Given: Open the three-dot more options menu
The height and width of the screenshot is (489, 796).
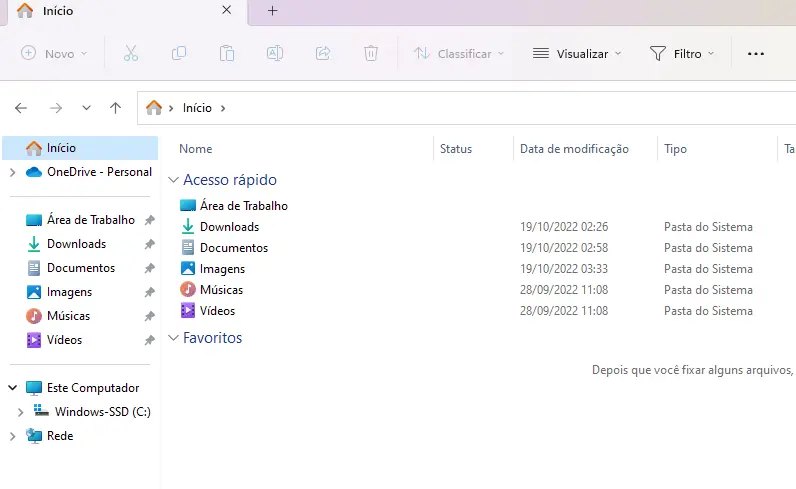Looking at the screenshot, I should pos(756,53).
